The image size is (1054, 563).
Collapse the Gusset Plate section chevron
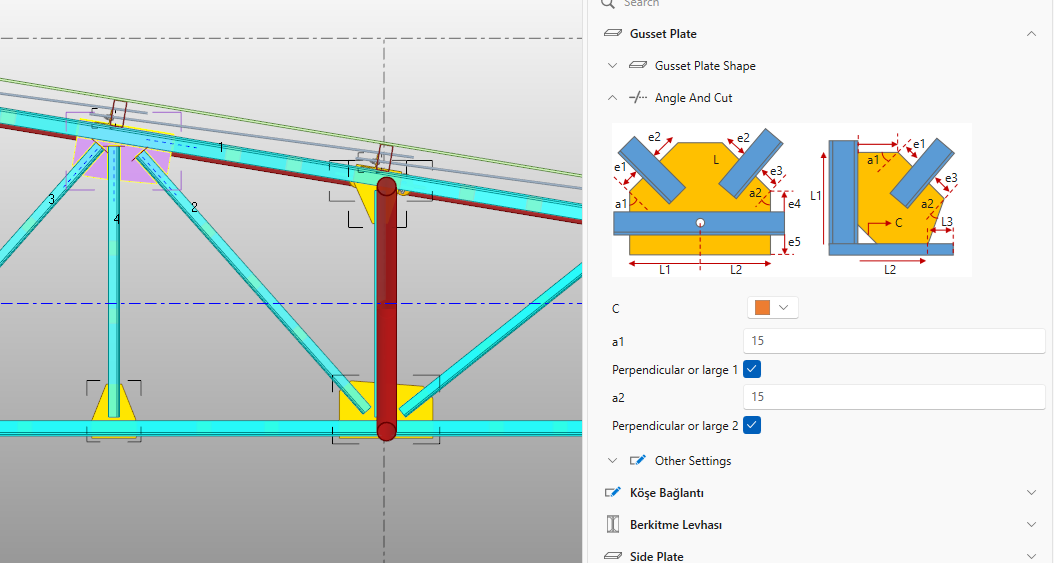(x=1031, y=34)
